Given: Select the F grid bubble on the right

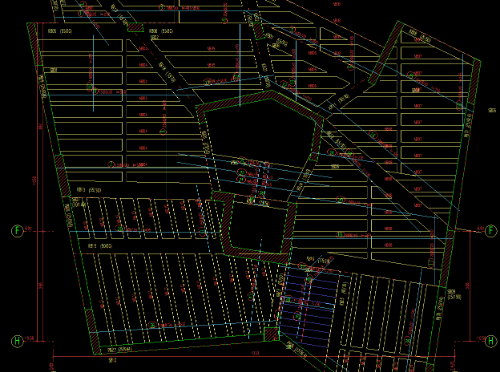Looking at the screenshot, I should click(491, 231).
